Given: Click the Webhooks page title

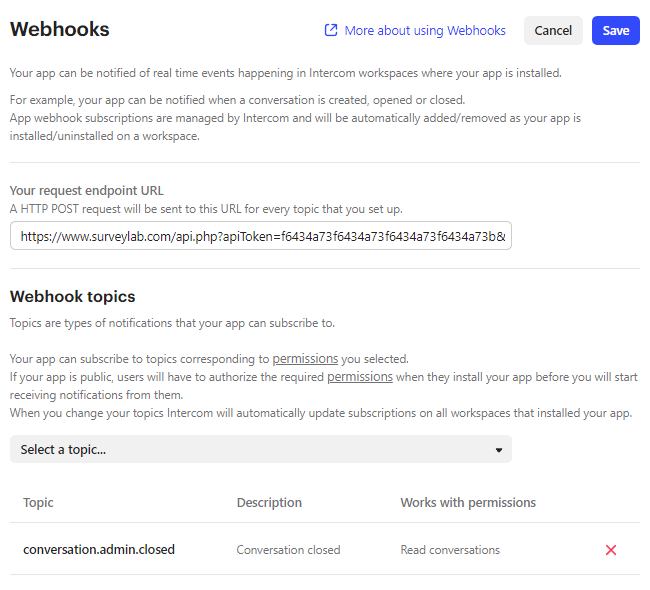Looking at the screenshot, I should pyautogui.click(x=60, y=29).
